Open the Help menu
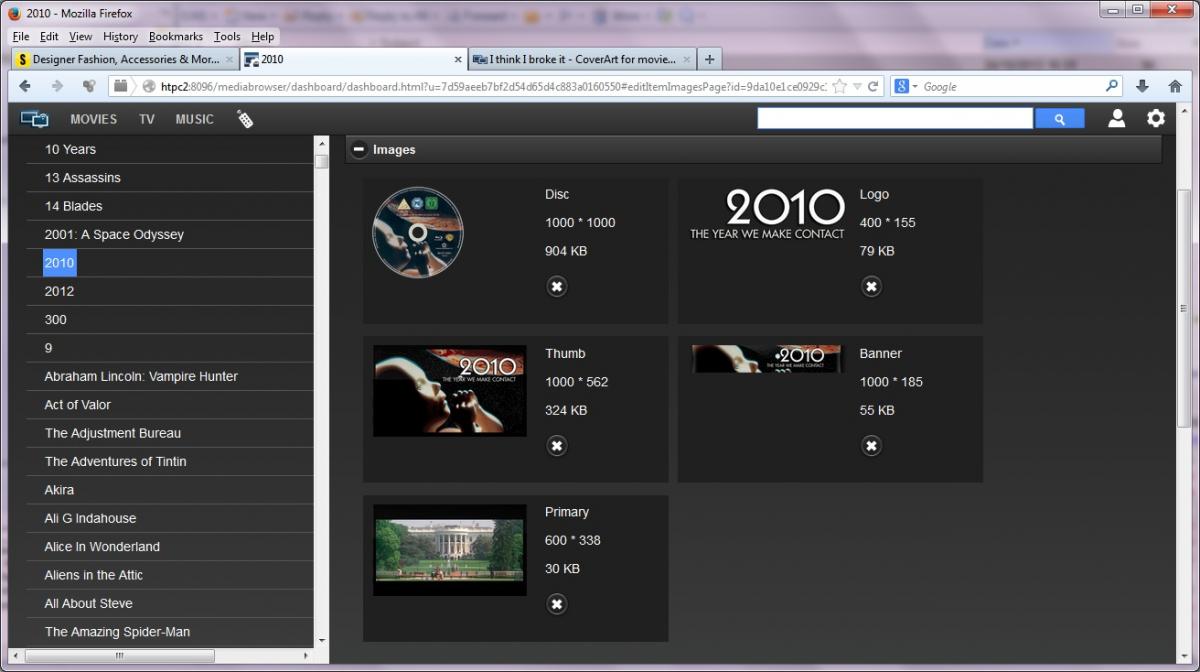 tap(262, 36)
